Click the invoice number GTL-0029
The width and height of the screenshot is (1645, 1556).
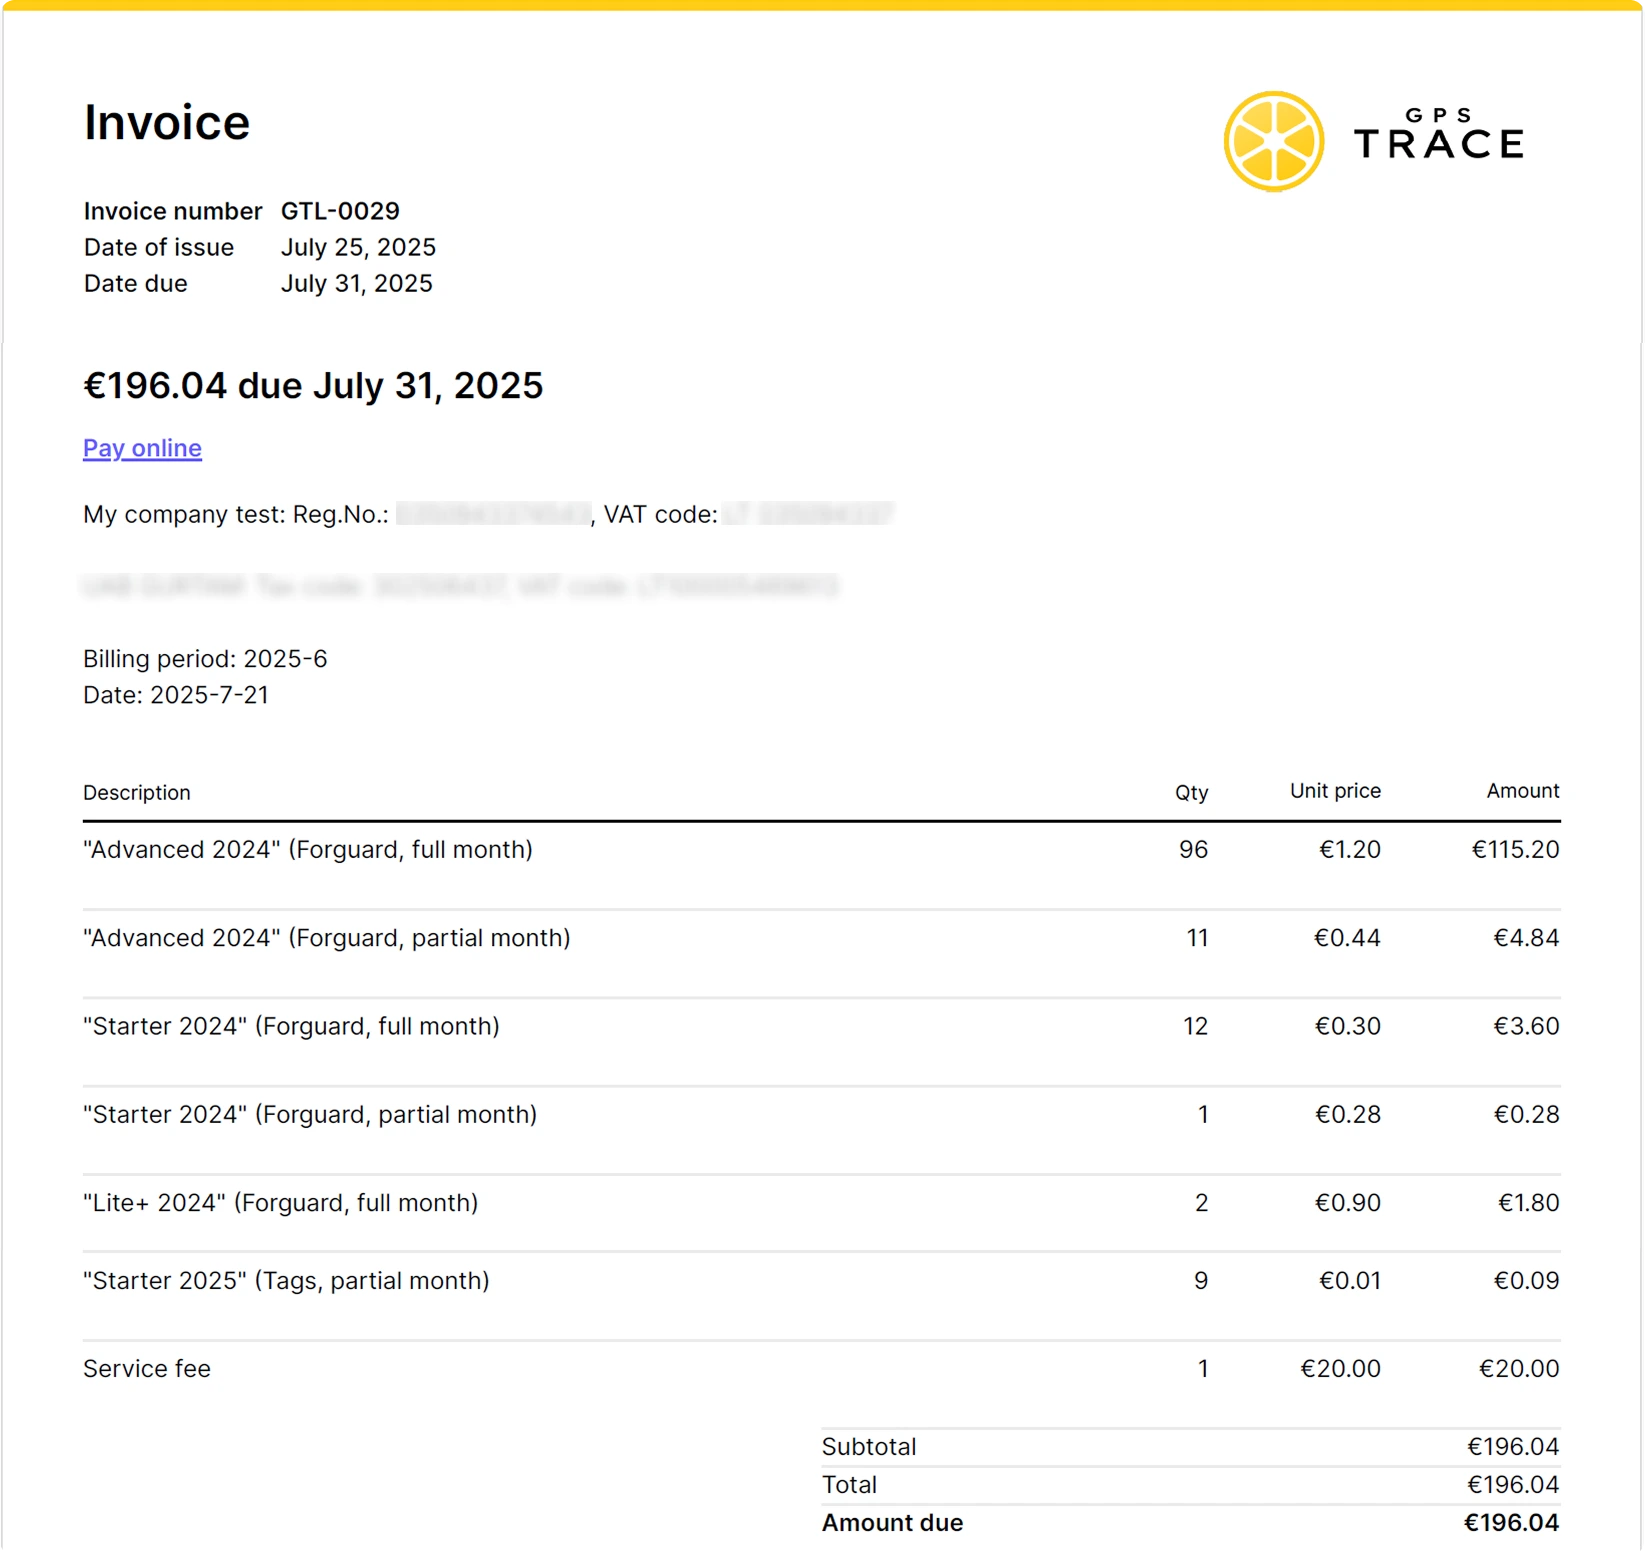click(338, 211)
